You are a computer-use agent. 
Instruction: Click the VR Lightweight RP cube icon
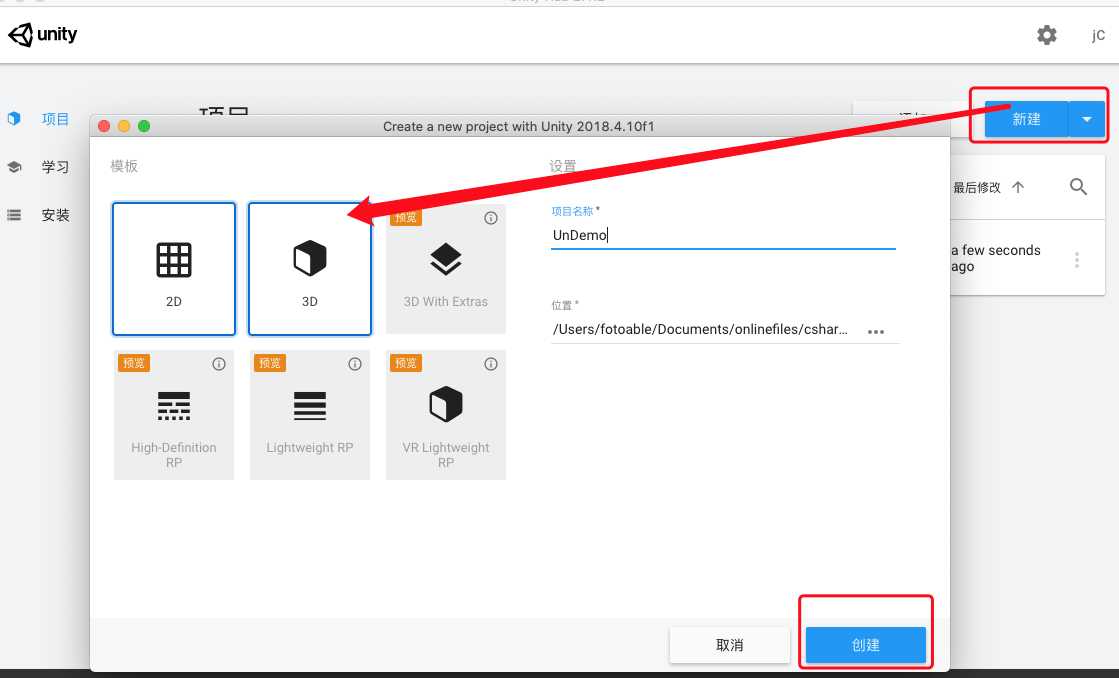click(x=446, y=404)
